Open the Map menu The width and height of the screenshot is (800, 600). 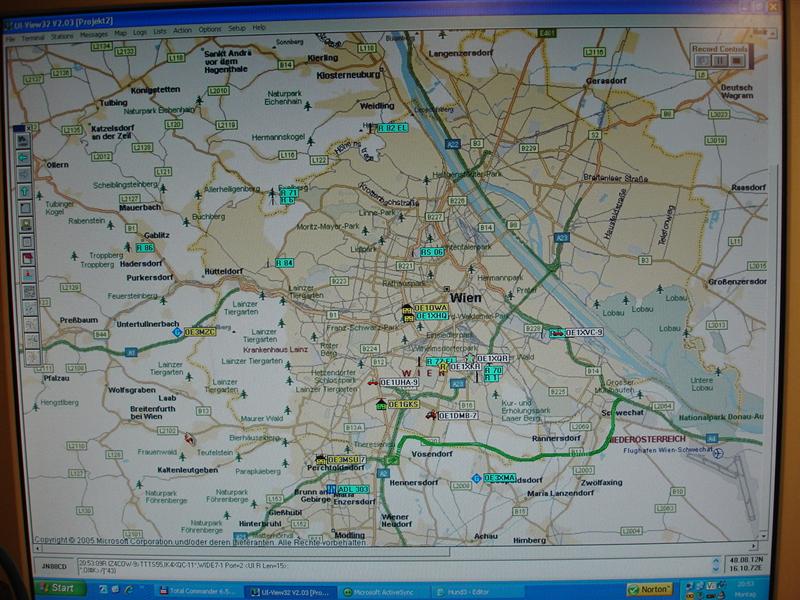pyautogui.click(x=120, y=33)
